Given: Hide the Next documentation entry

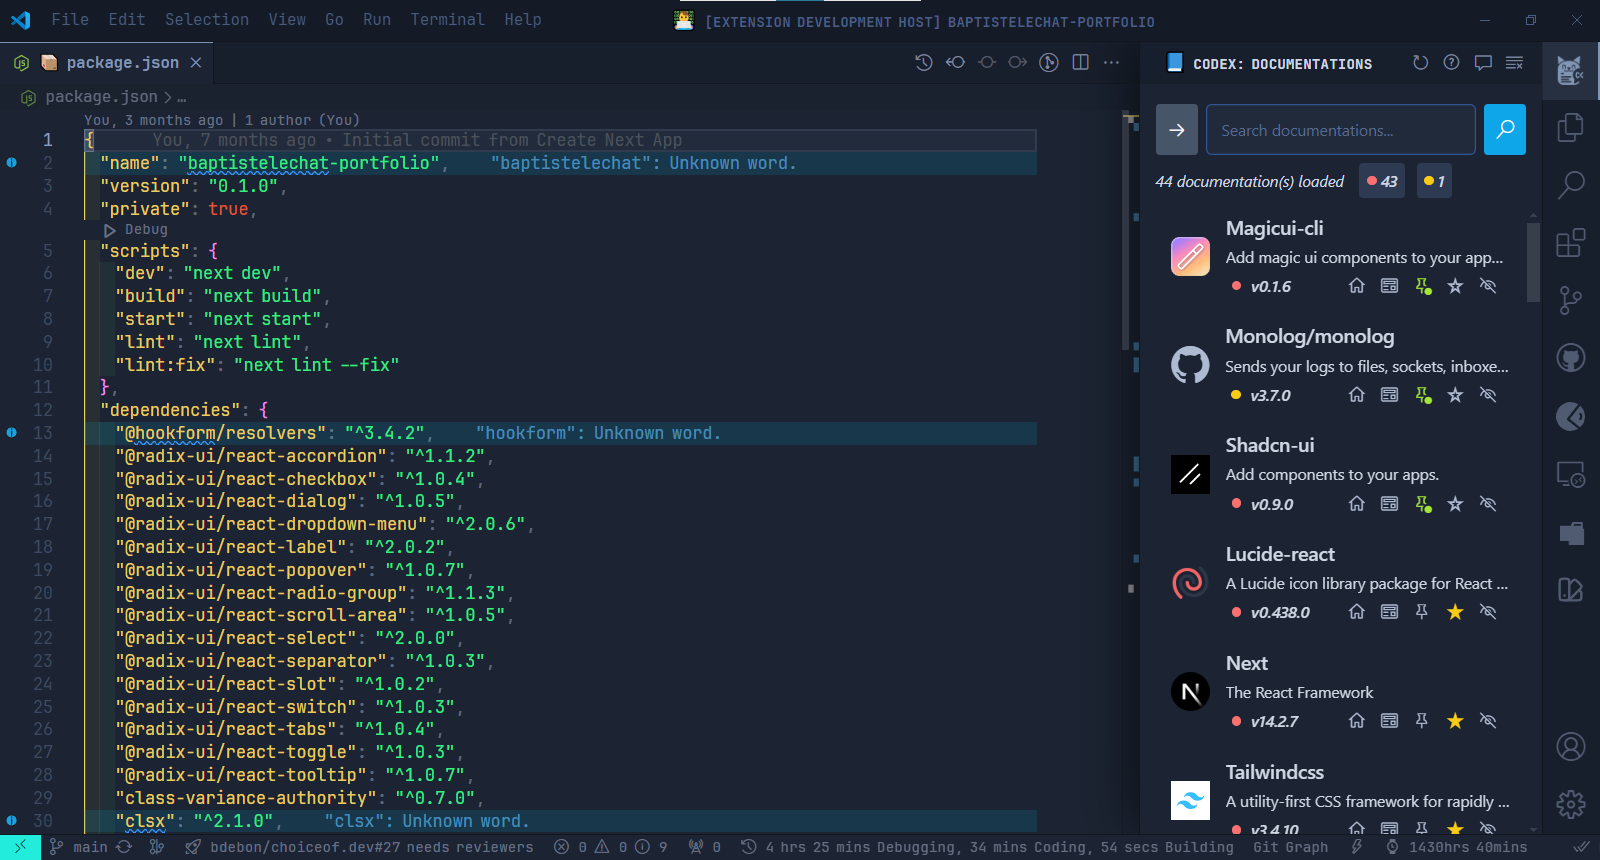Looking at the screenshot, I should [1488, 721].
